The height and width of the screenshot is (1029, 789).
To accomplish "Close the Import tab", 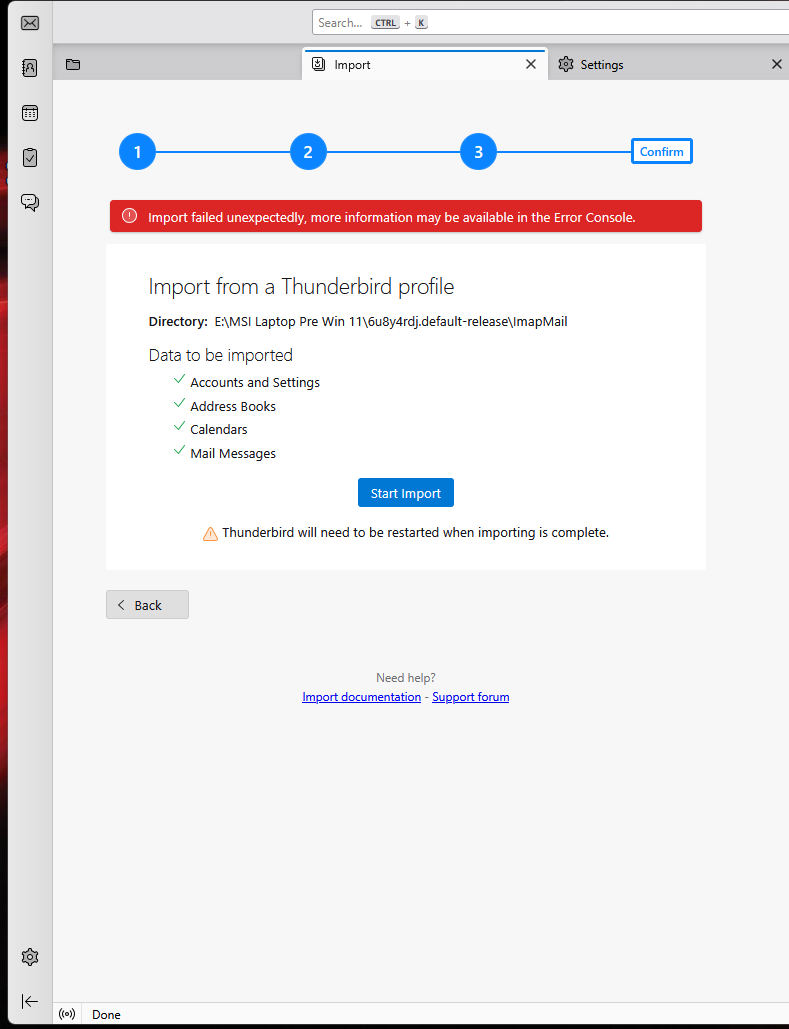I will [531, 64].
